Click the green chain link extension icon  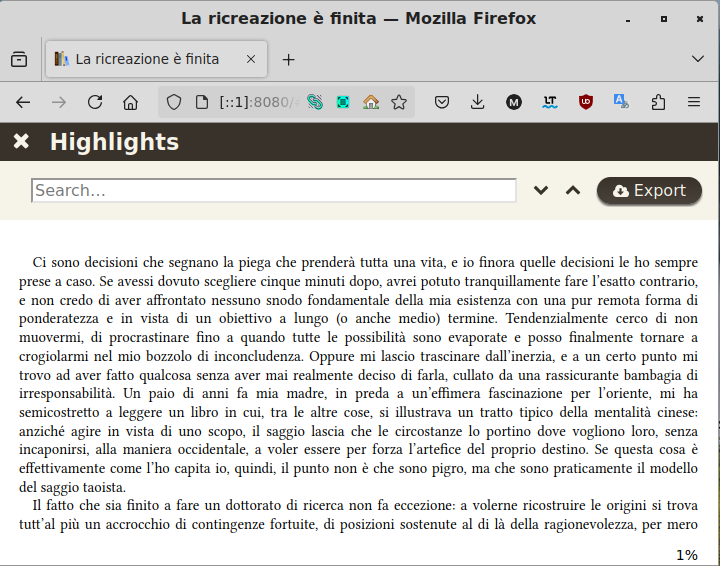[x=315, y=102]
